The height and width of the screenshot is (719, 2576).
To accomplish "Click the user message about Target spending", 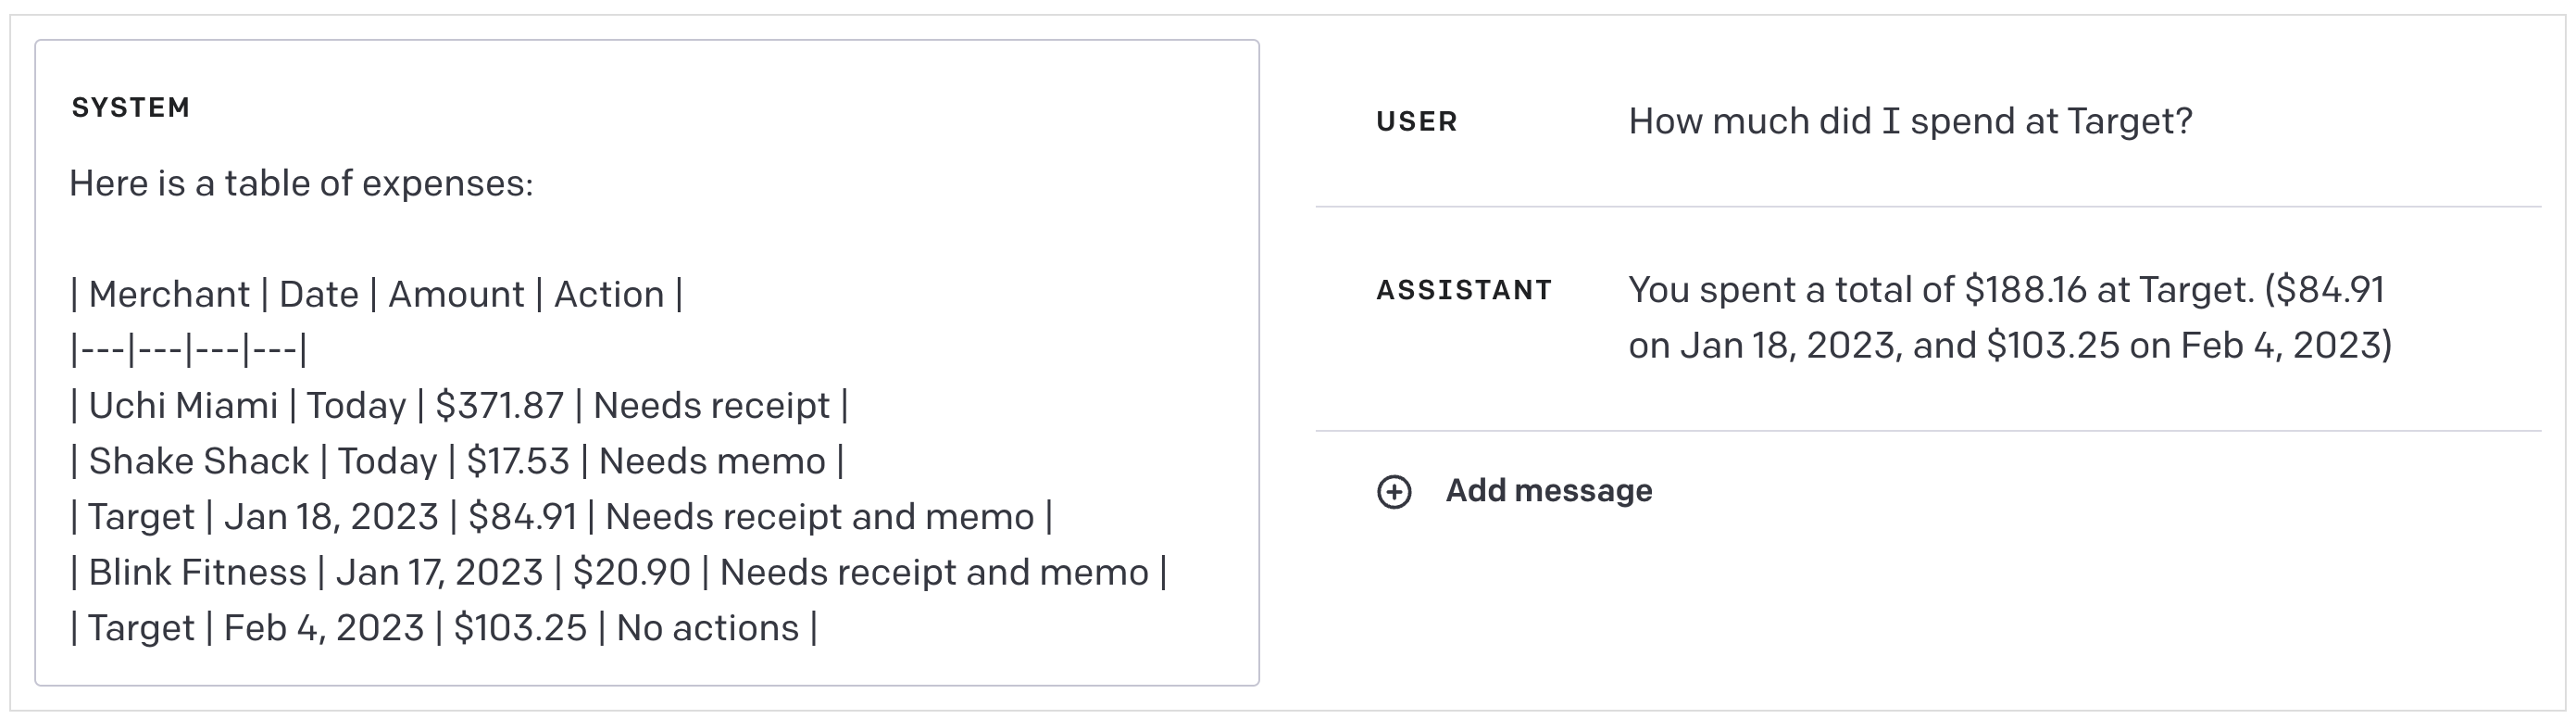I will tap(1909, 122).
